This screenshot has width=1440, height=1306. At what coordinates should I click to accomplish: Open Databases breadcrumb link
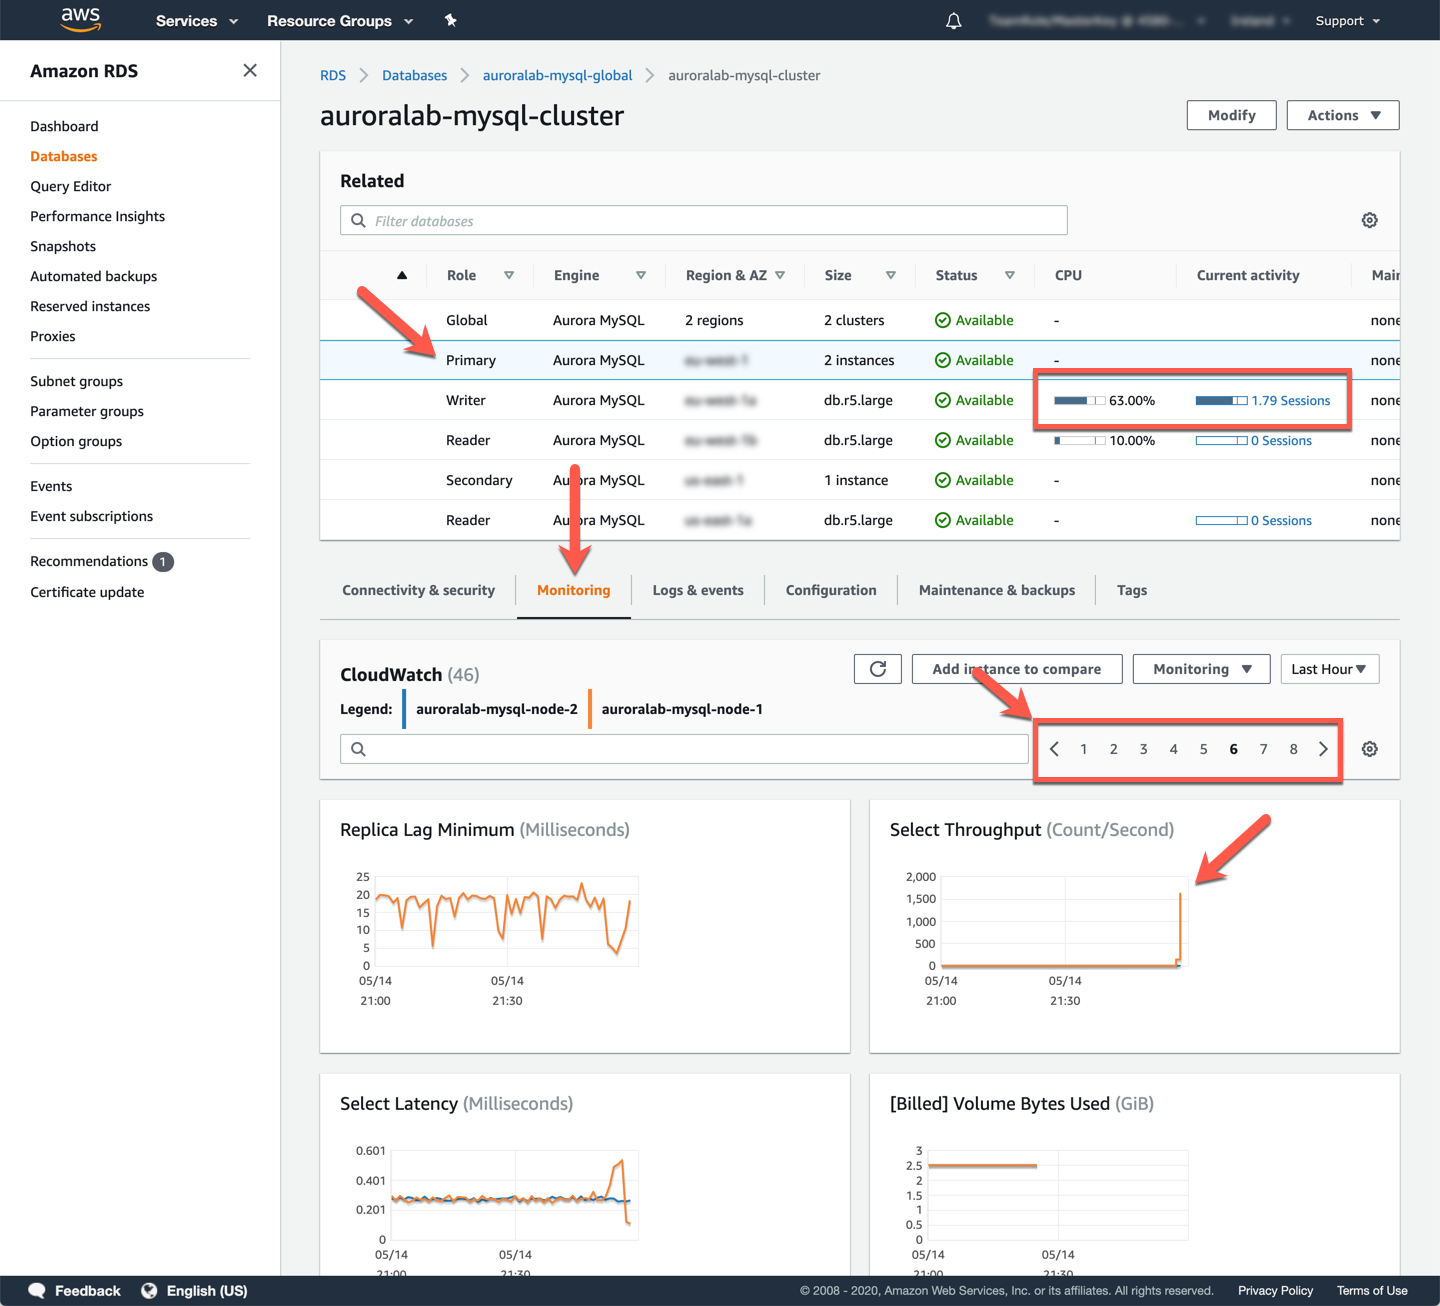point(414,75)
